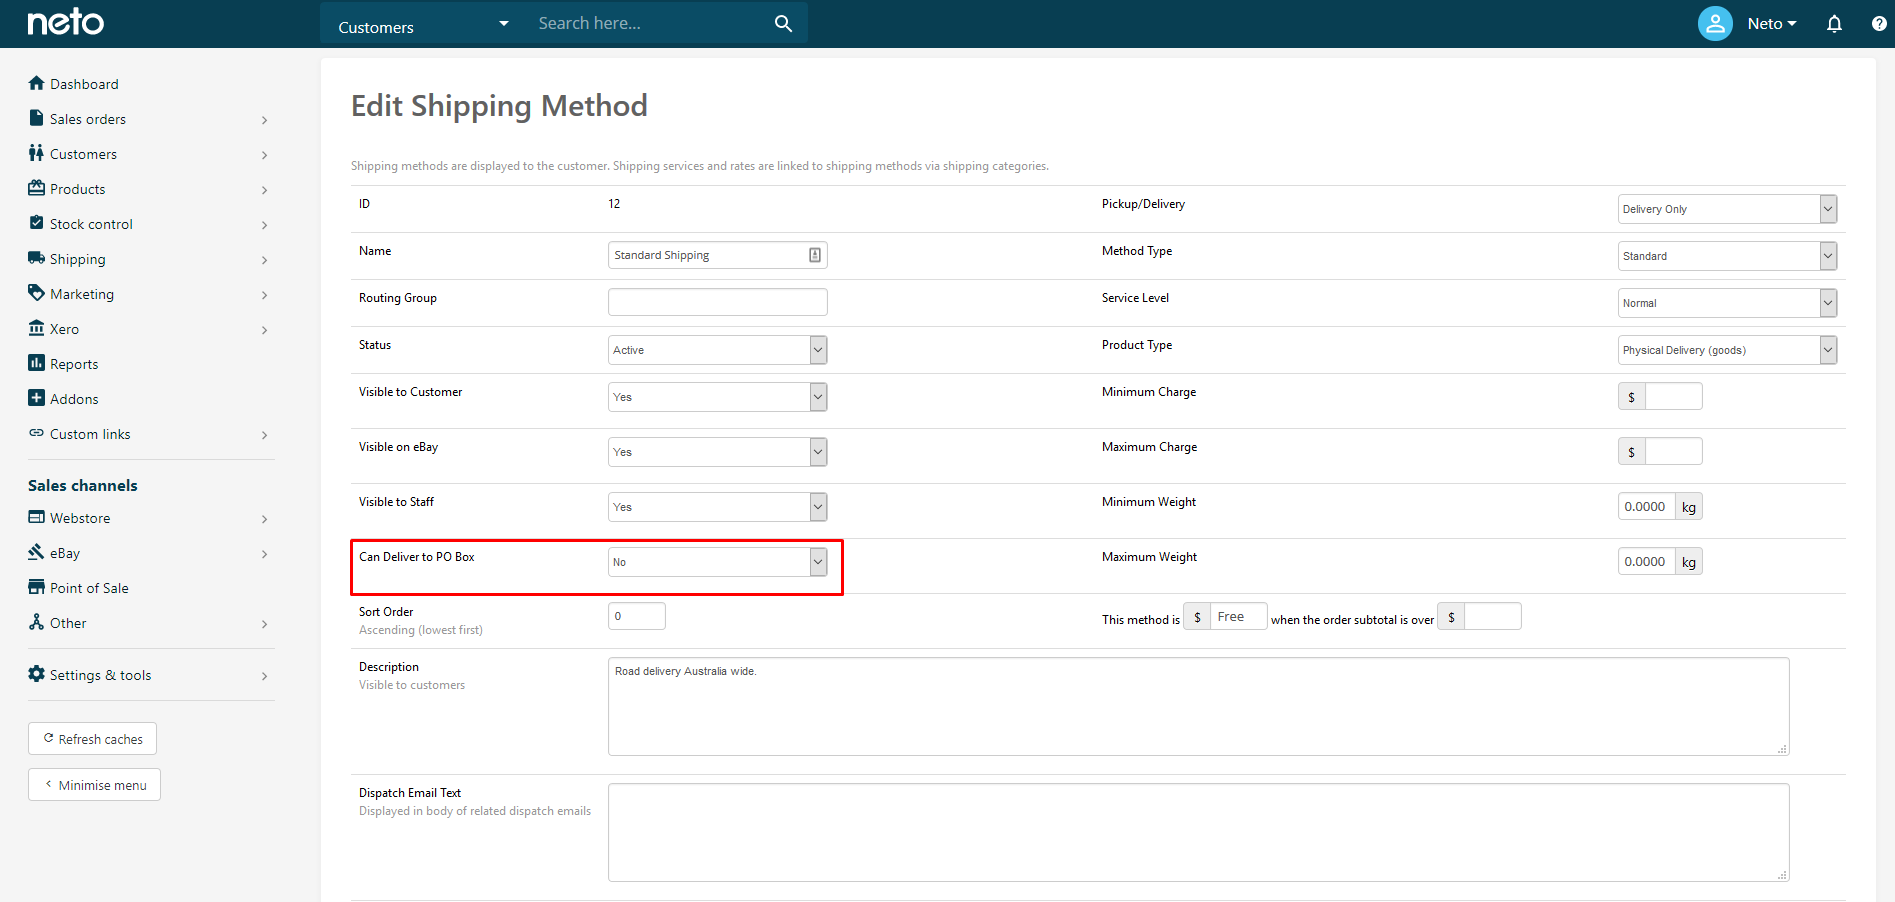Click the Reports chart icon

tap(37, 363)
